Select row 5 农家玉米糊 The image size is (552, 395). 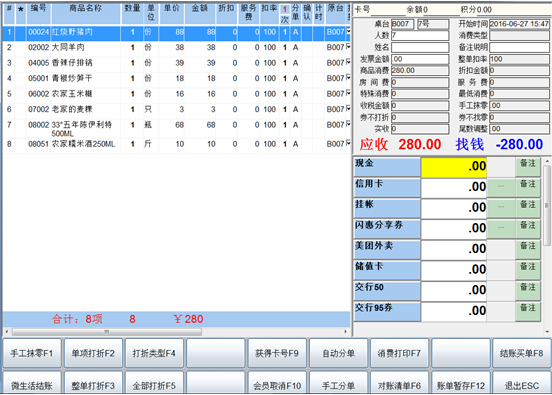click(177, 94)
